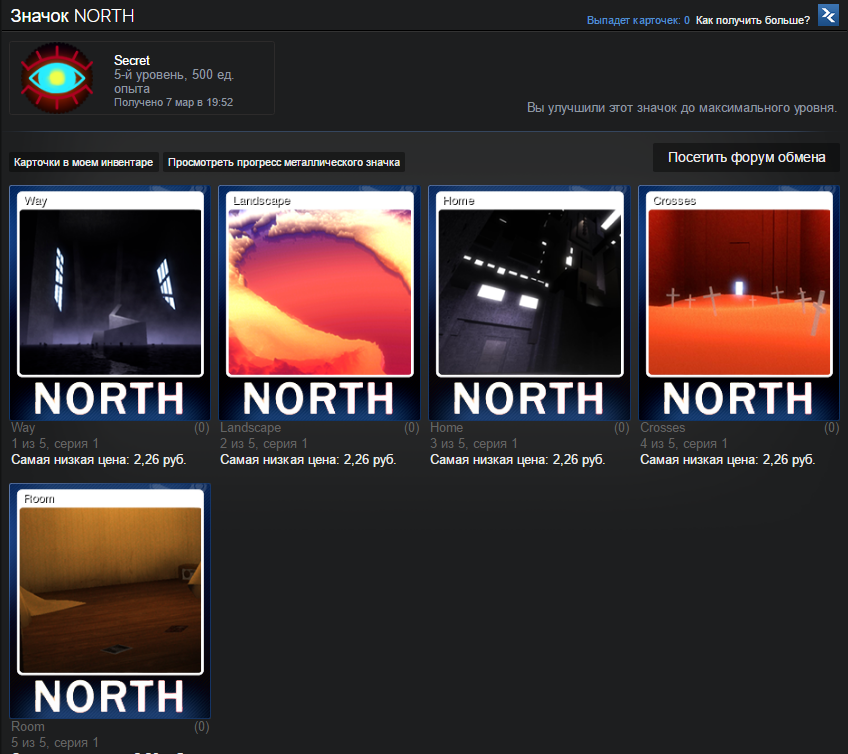The width and height of the screenshot is (848, 754).
Task: Click lowest price under Crosses card
Action: click(x=727, y=460)
